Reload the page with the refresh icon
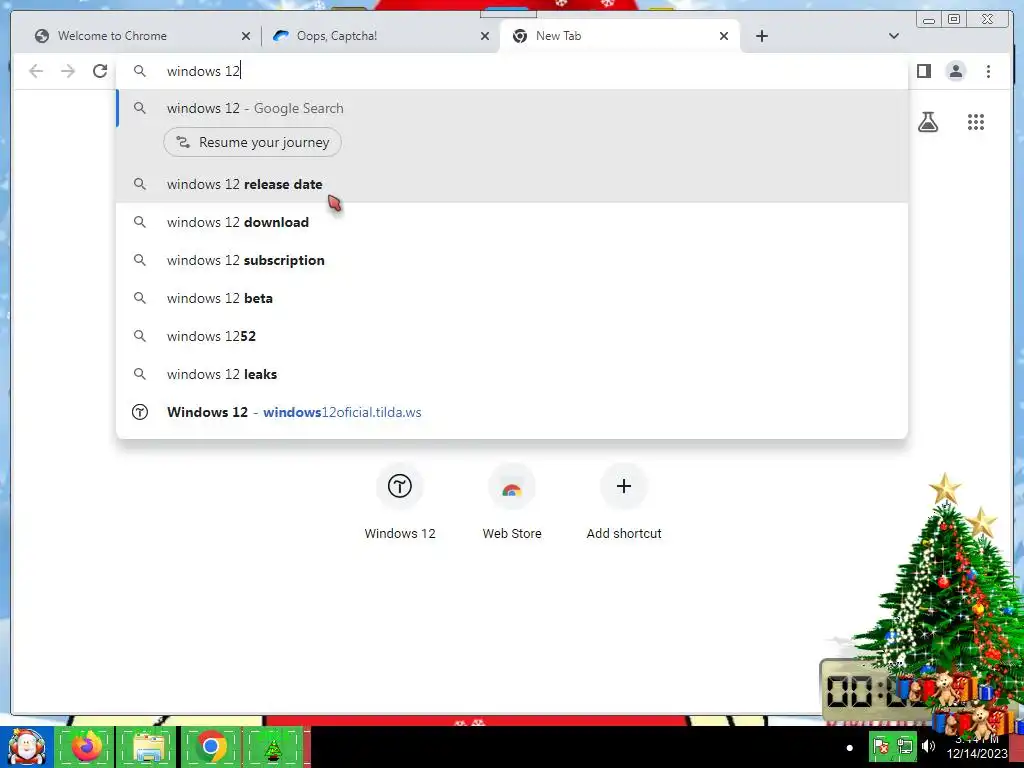Viewport: 1024px width, 768px height. click(100, 71)
